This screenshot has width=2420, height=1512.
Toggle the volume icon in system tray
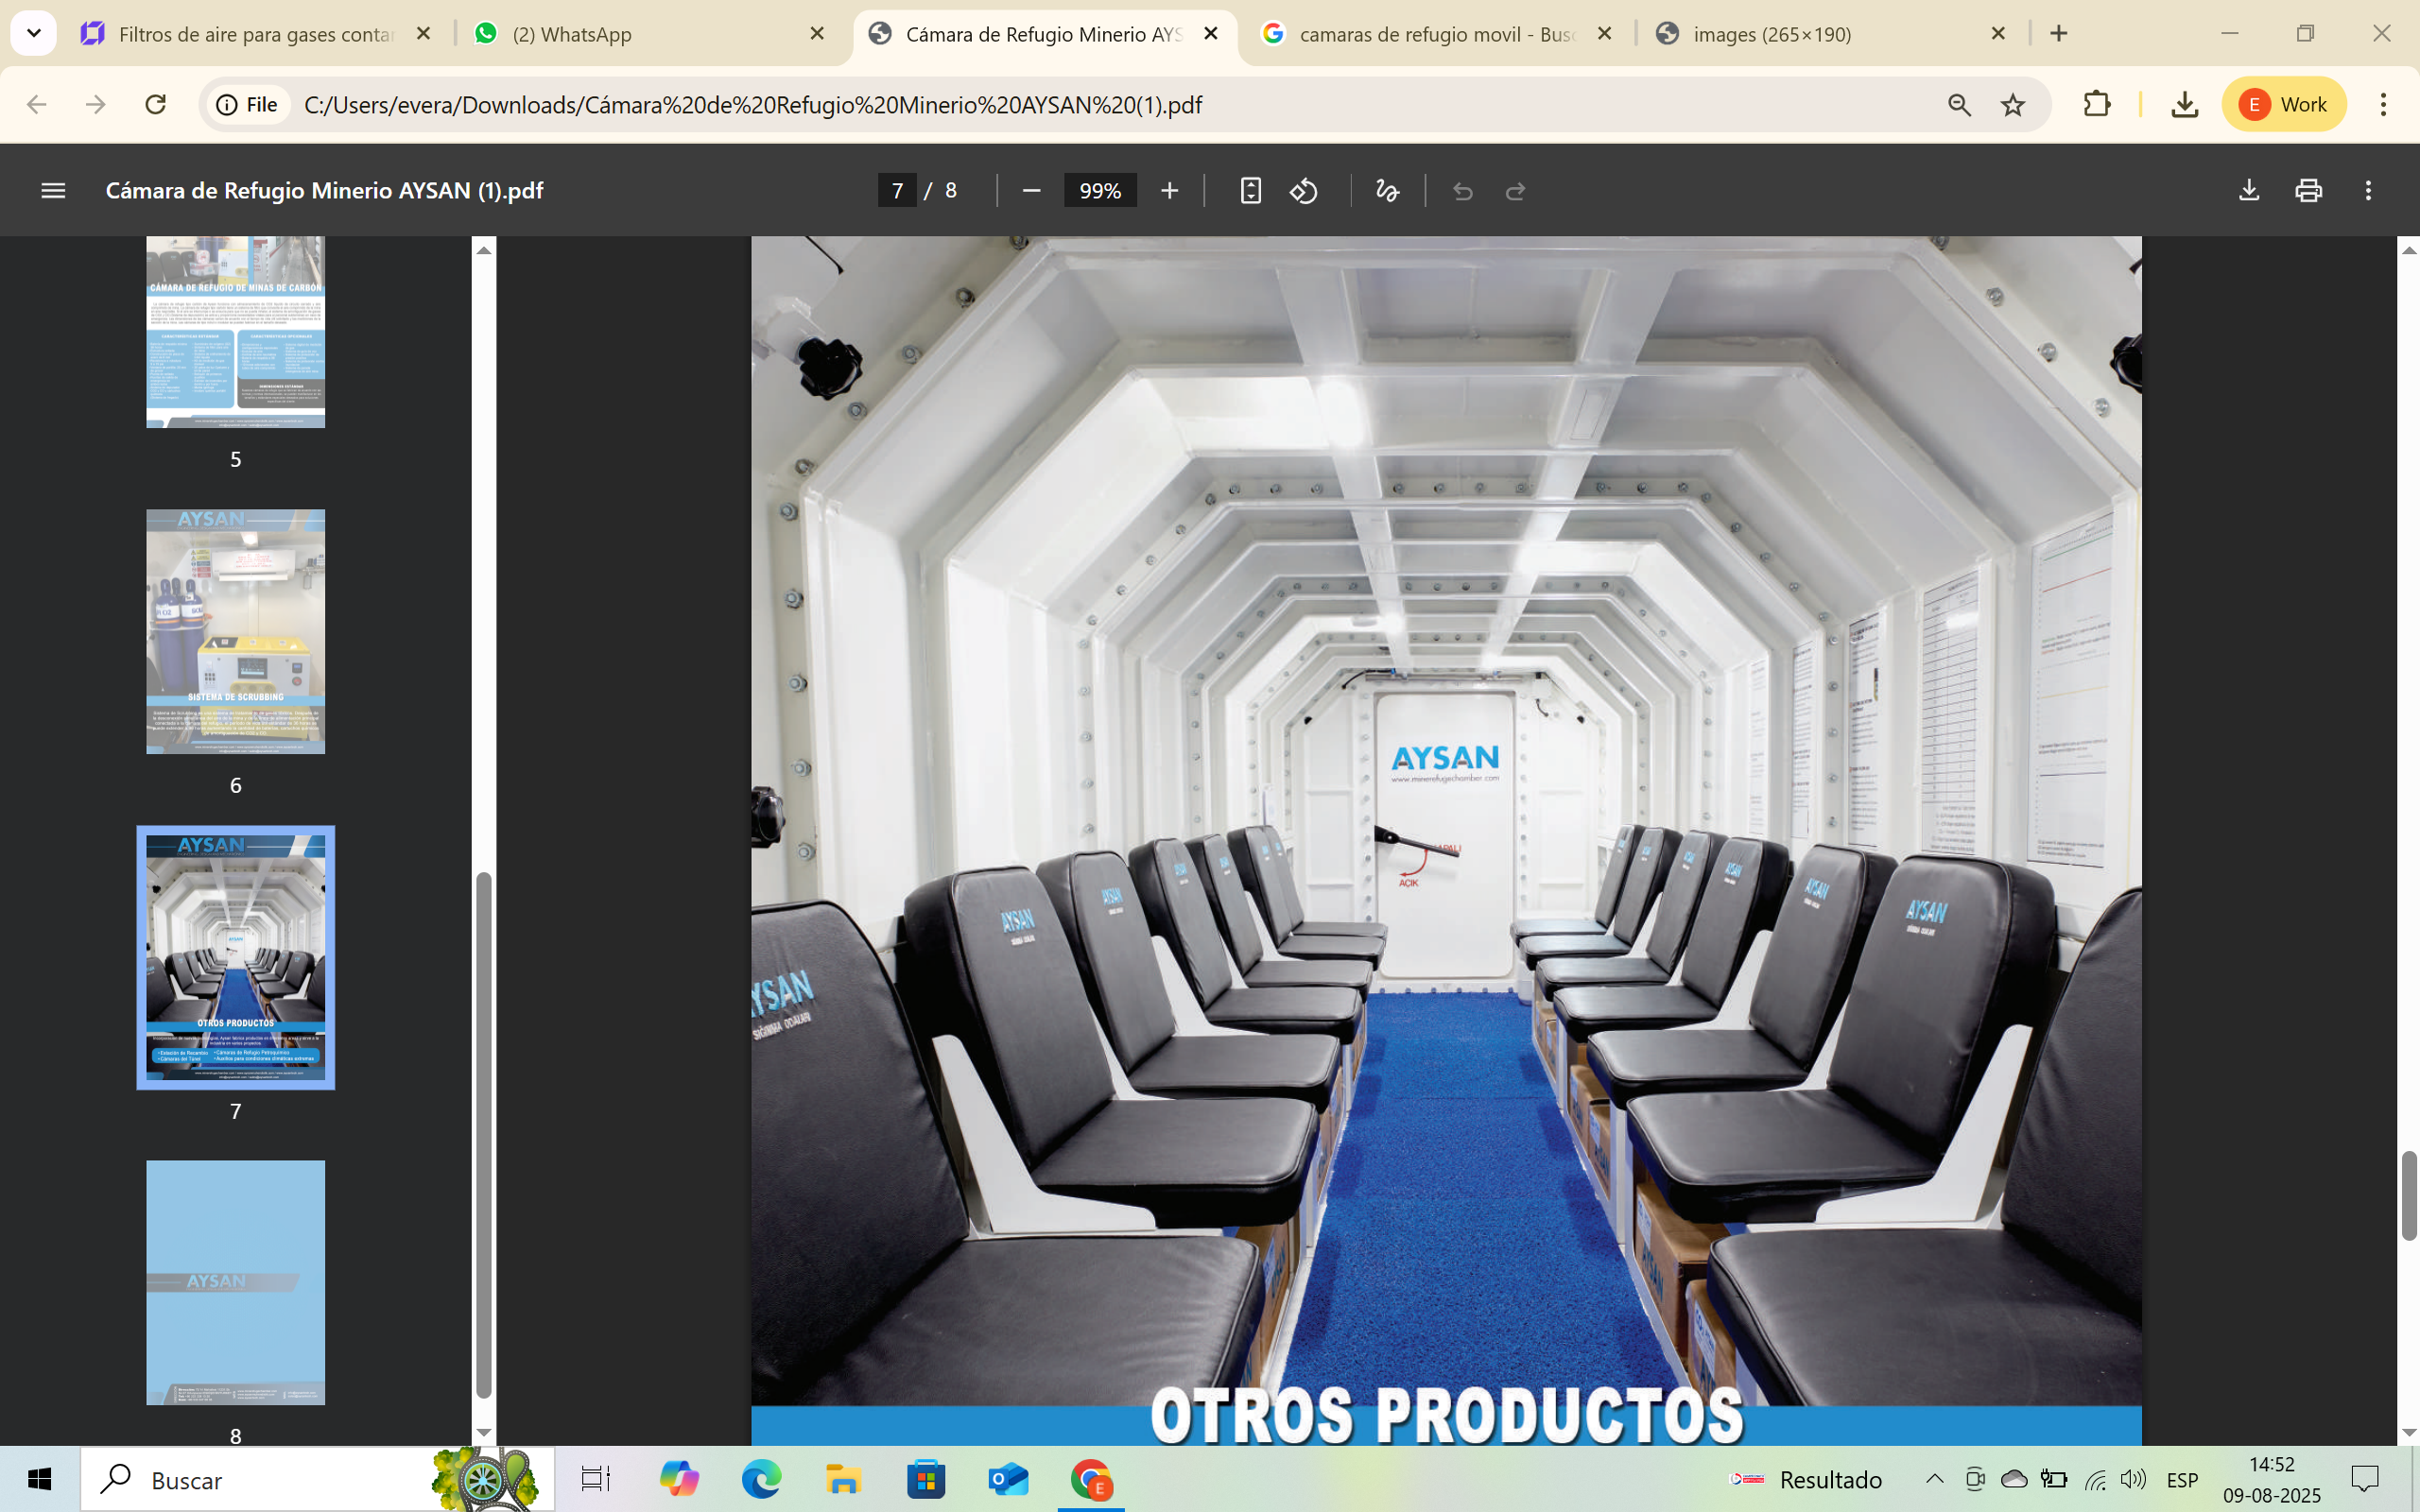2132,1479
